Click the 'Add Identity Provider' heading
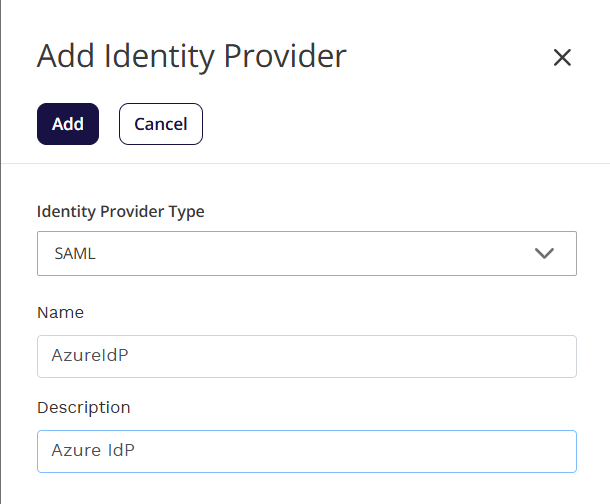 pyautogui.click(x=191, y=56)
